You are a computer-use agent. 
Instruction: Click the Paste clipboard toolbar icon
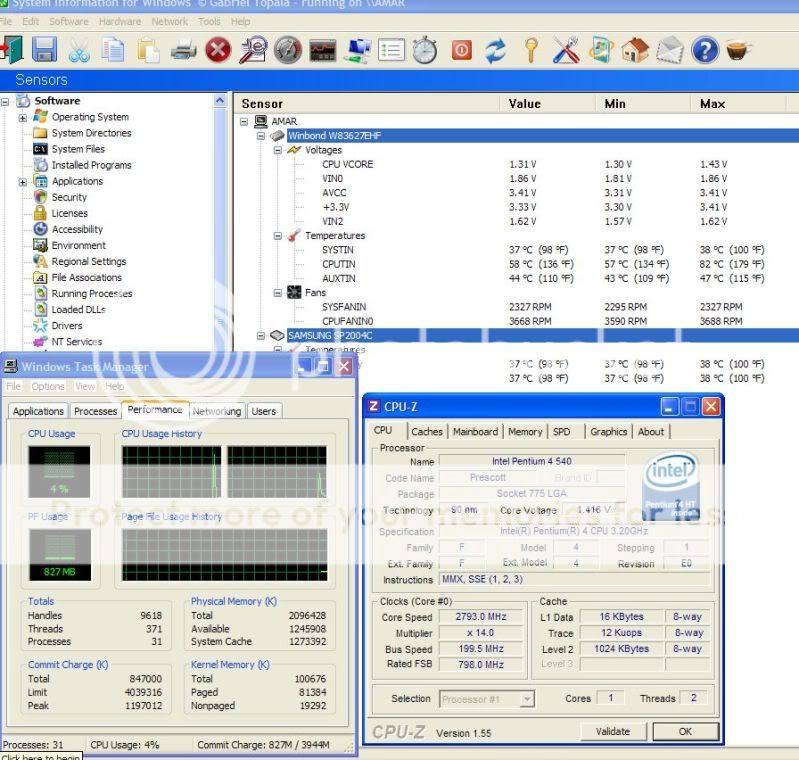[148, 50]
